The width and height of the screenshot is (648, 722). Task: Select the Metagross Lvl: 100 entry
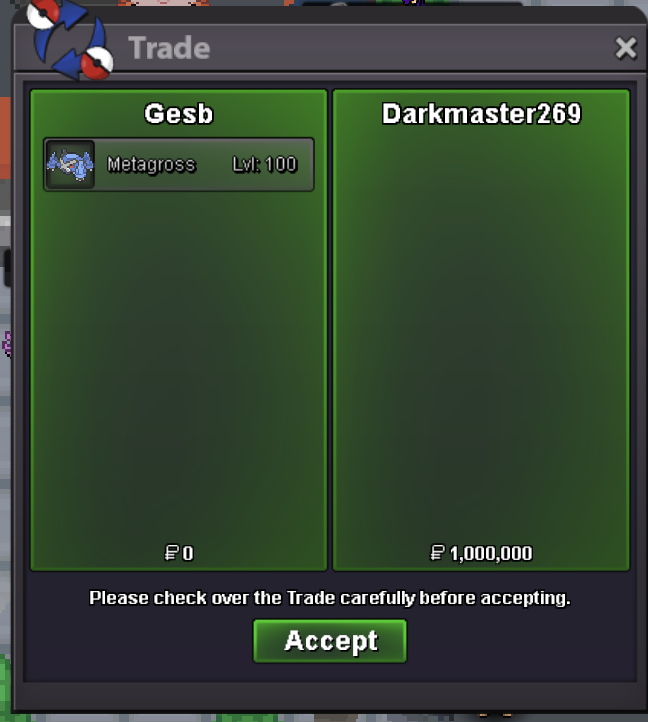(179, 164)
